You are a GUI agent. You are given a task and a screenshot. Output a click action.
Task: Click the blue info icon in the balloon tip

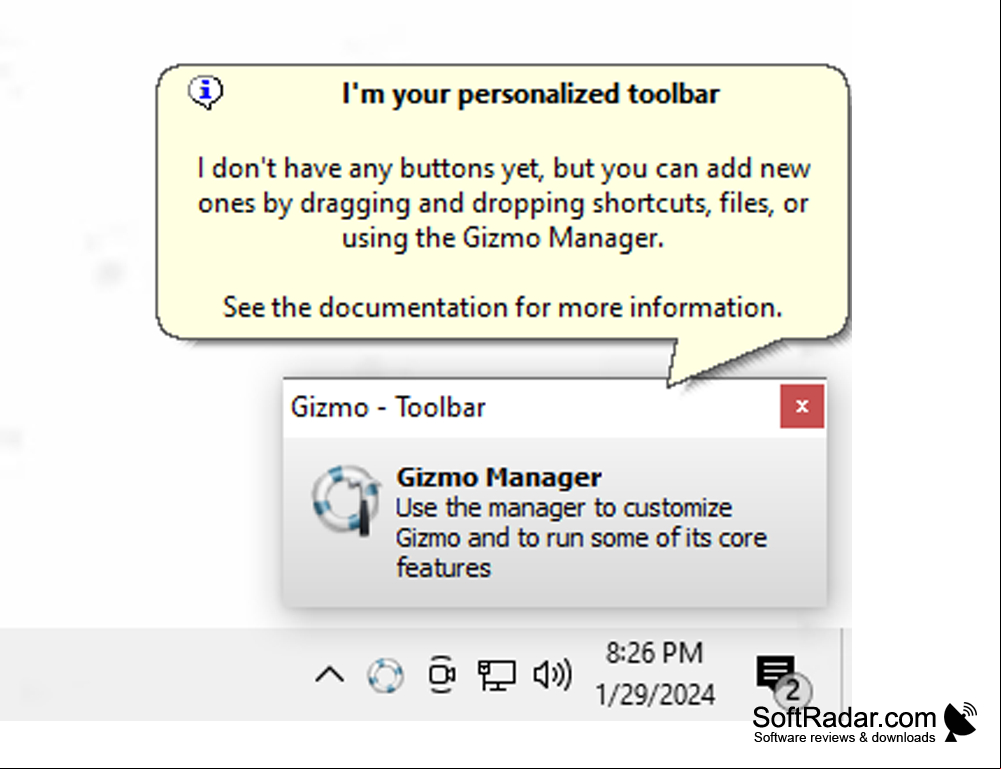(206, 92)
